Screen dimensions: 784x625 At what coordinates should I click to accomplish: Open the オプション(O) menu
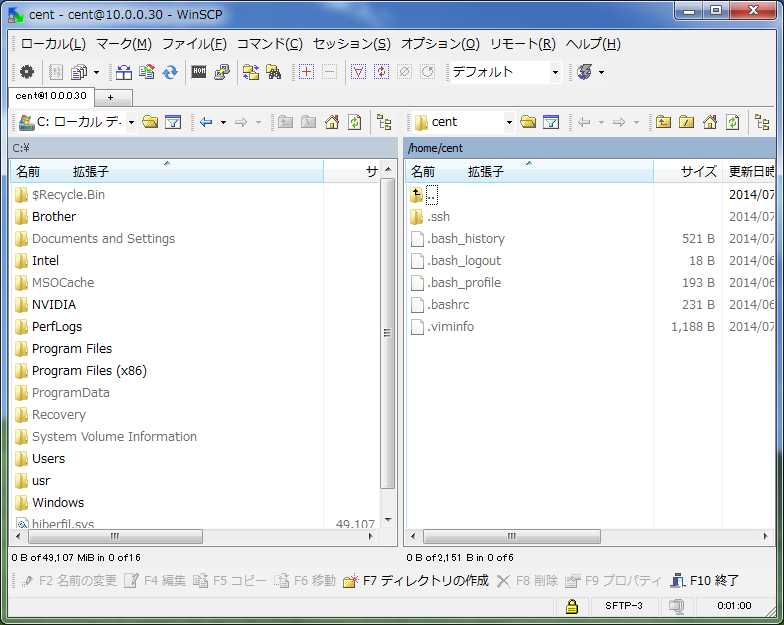point(440,44)
